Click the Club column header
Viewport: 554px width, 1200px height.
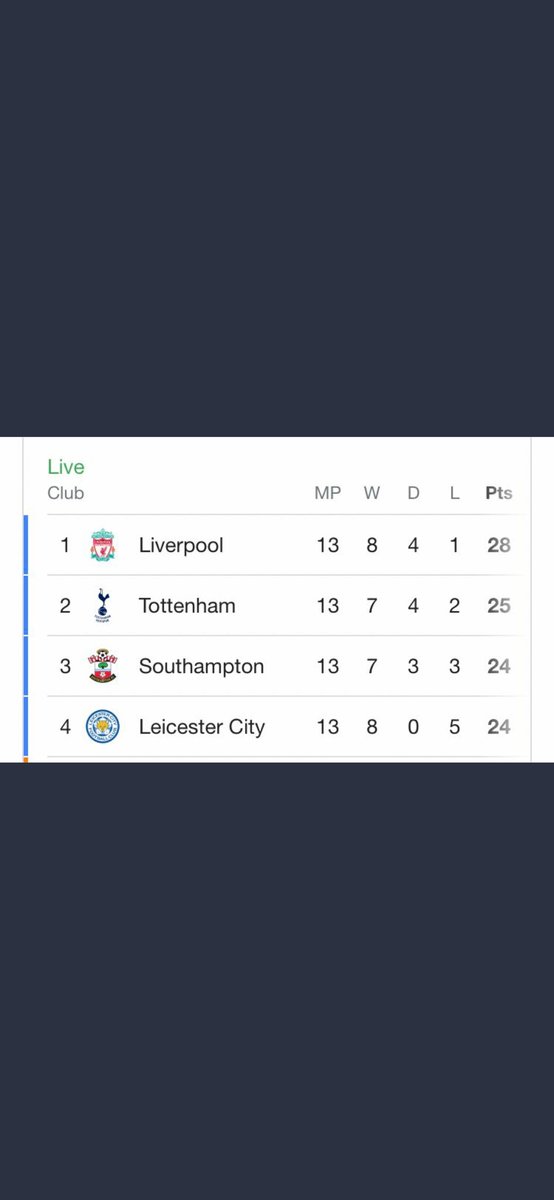click(x=66, y=493)
